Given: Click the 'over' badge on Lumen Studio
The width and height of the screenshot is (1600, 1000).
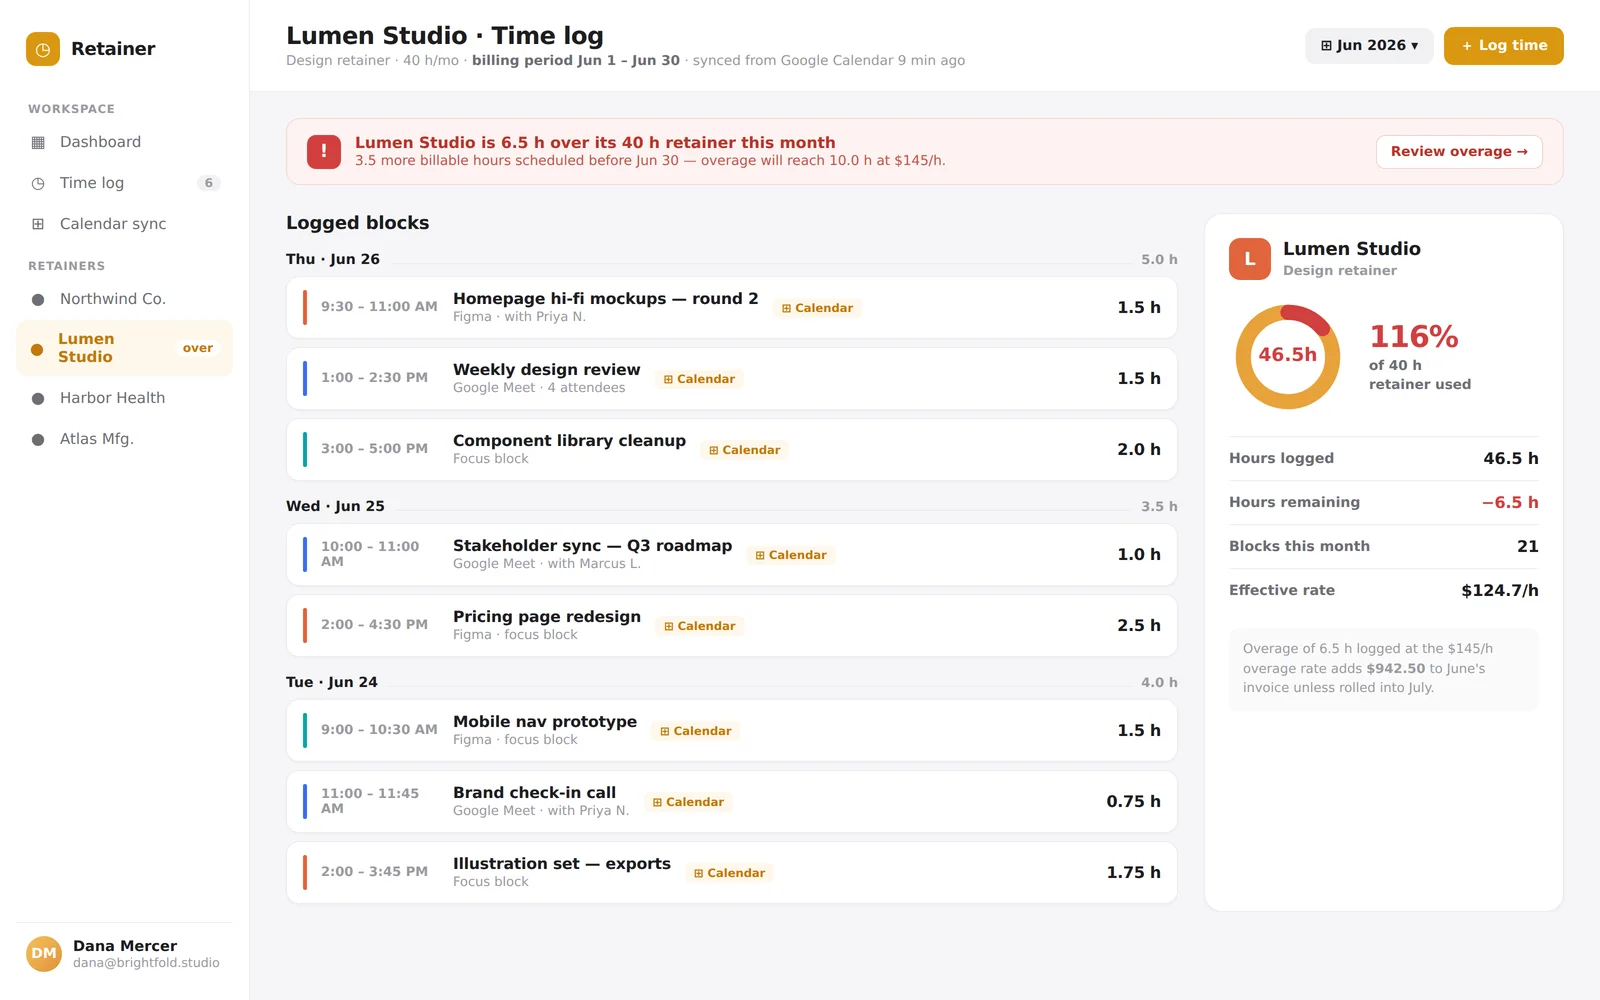Looking at the screenshot, I should pyautogui.click(x=198, y=348).
